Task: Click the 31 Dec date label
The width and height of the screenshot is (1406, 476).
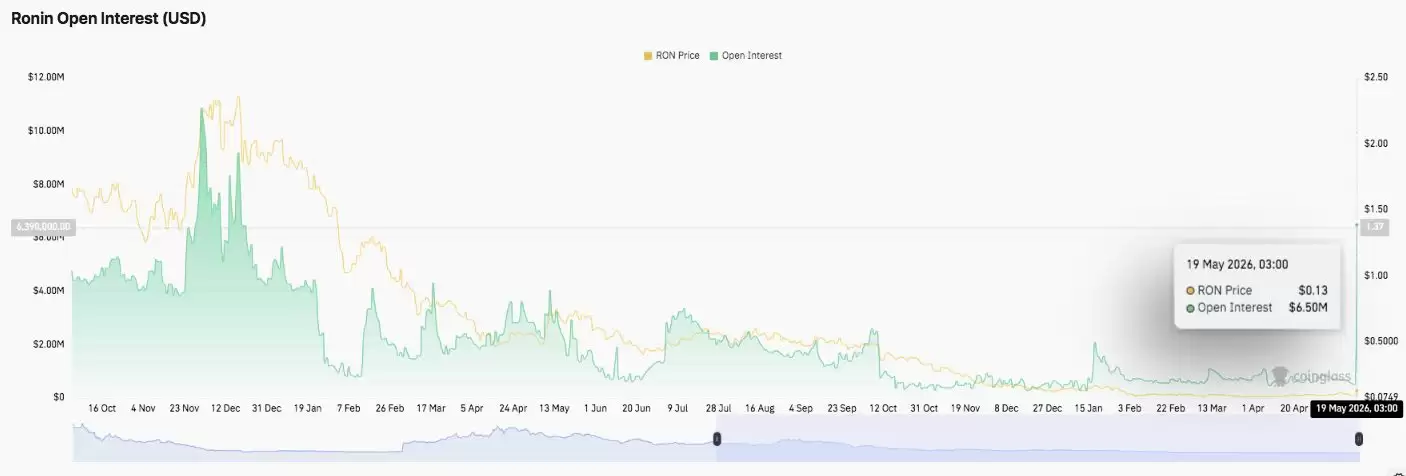Action: coord(267,408)
